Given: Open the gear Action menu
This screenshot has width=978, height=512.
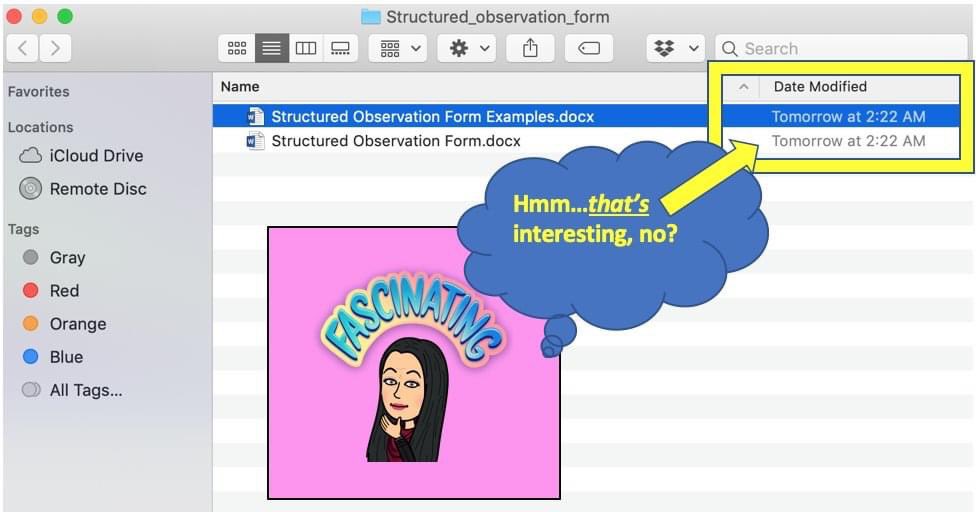Looking at the screenshot, I should 467,48.
